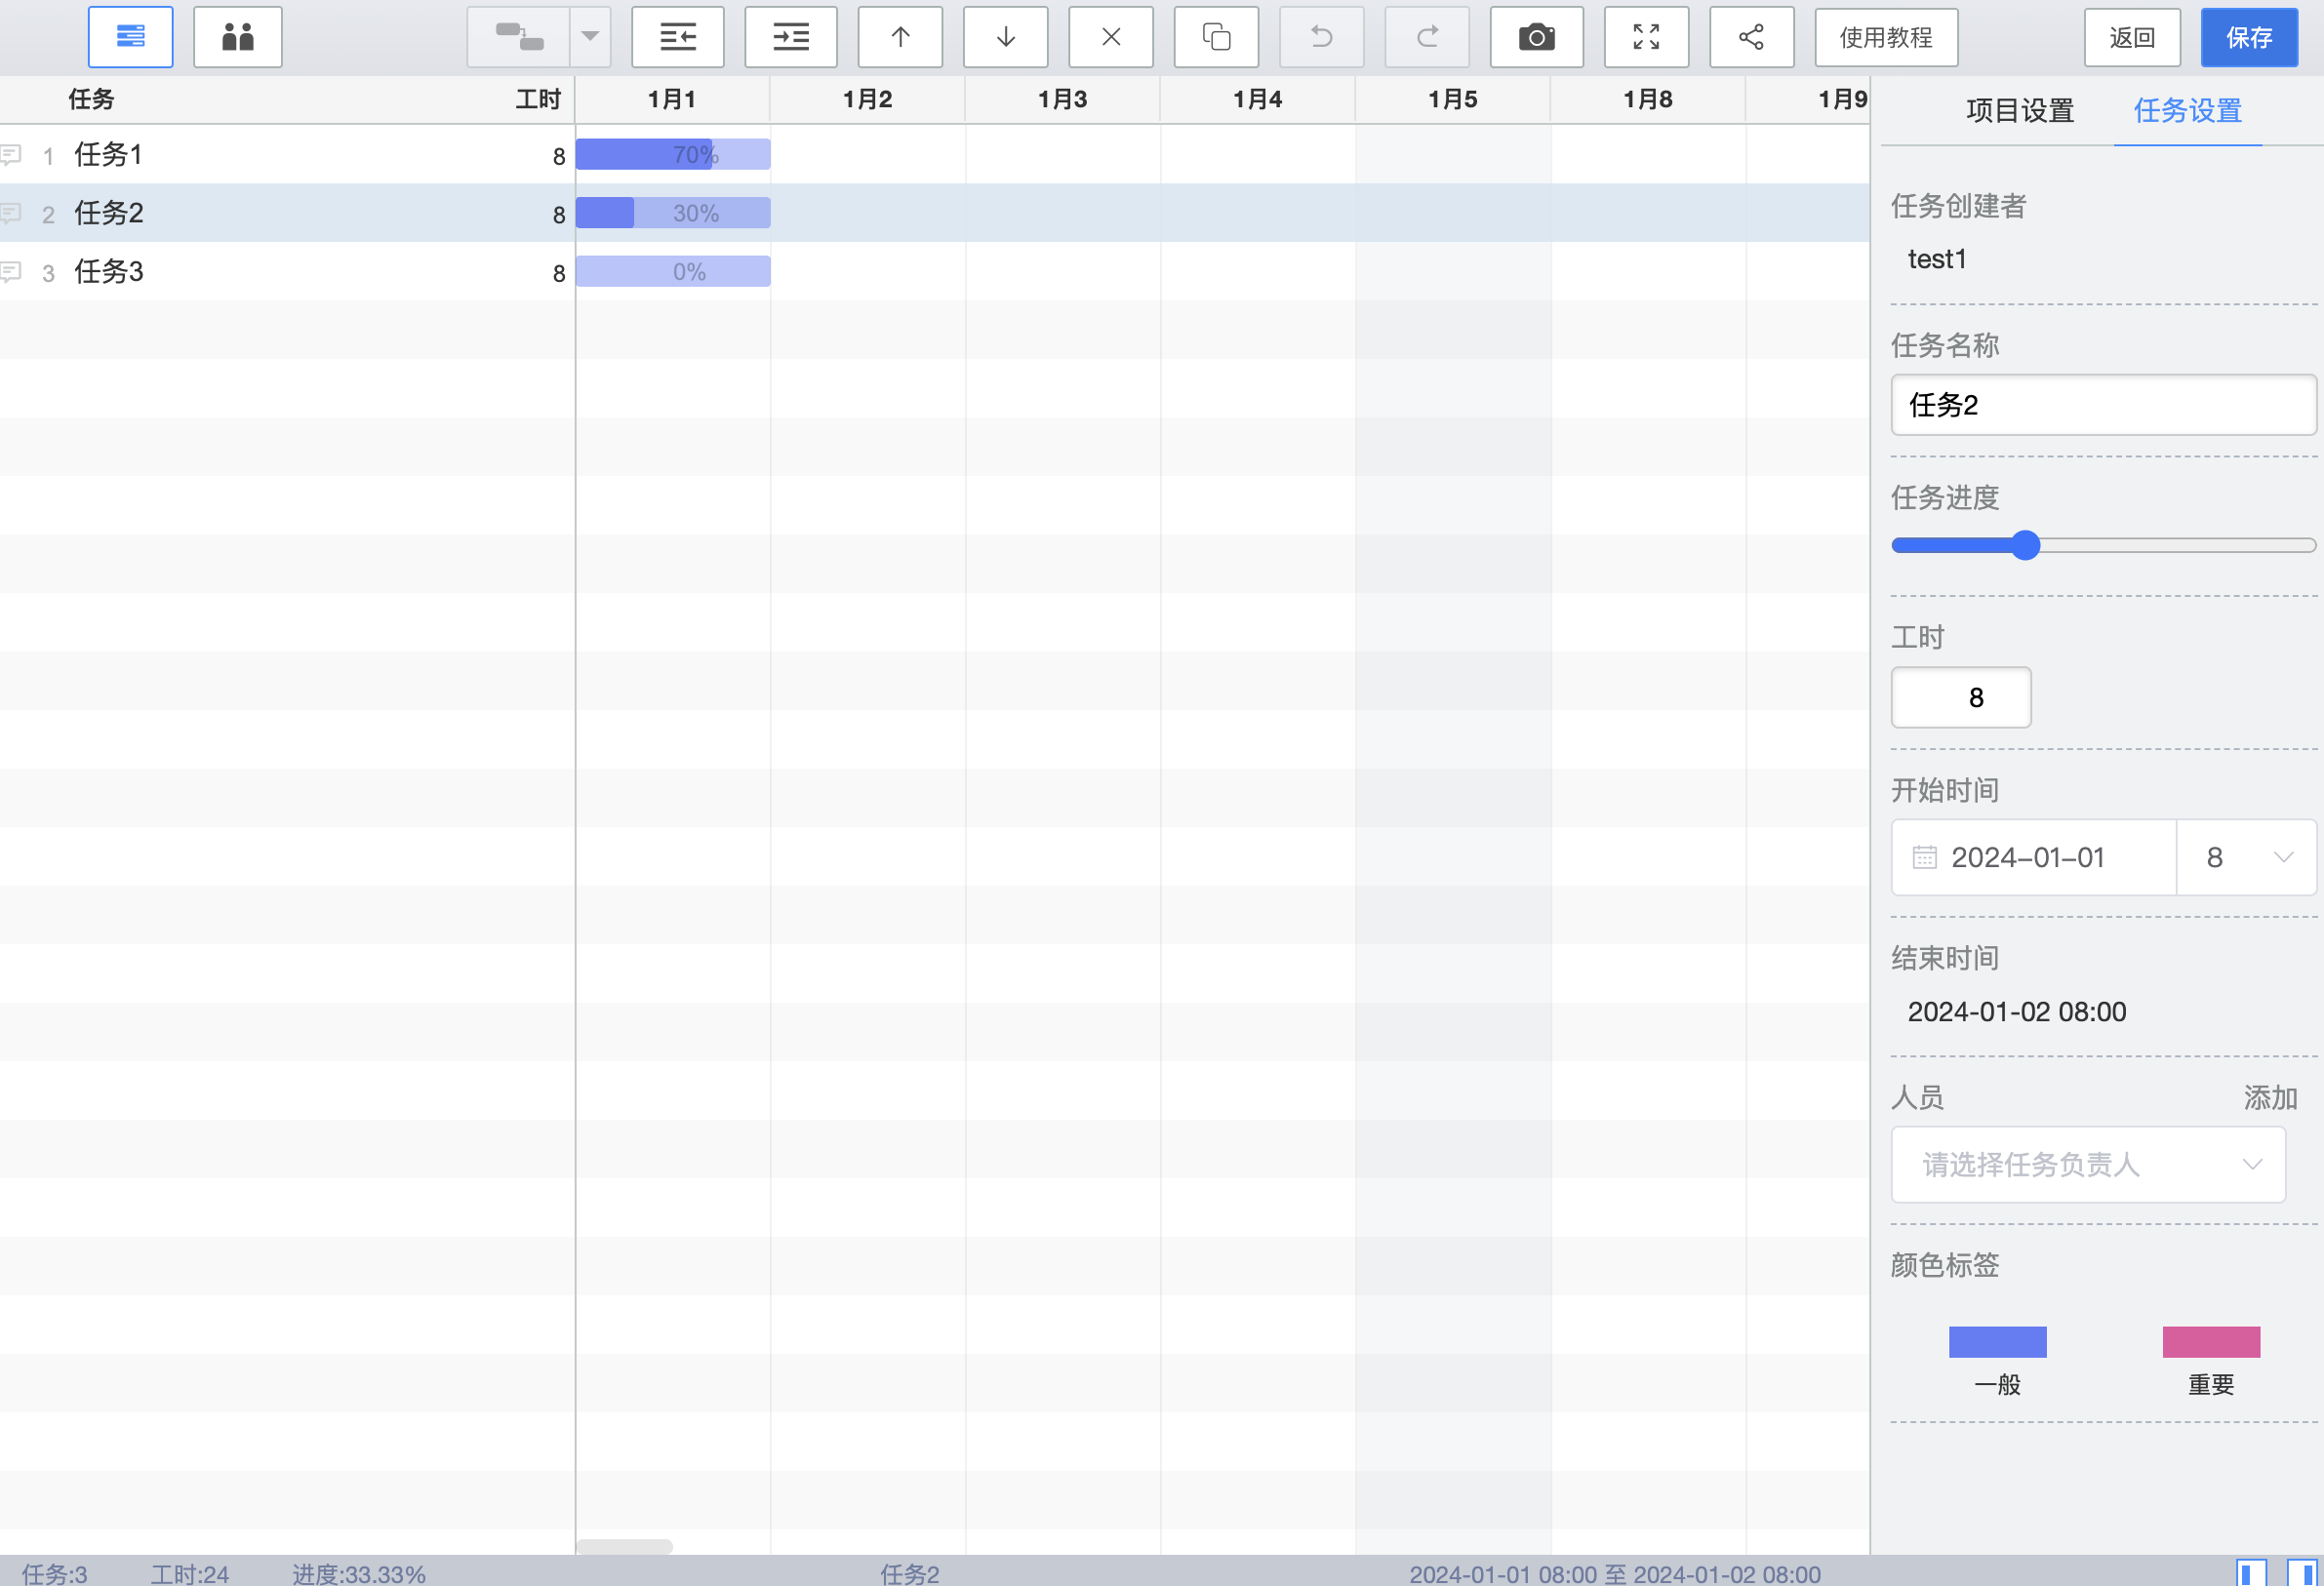Click the 工时 column header
2324x1586 pixels.
[x=538, y=99]
